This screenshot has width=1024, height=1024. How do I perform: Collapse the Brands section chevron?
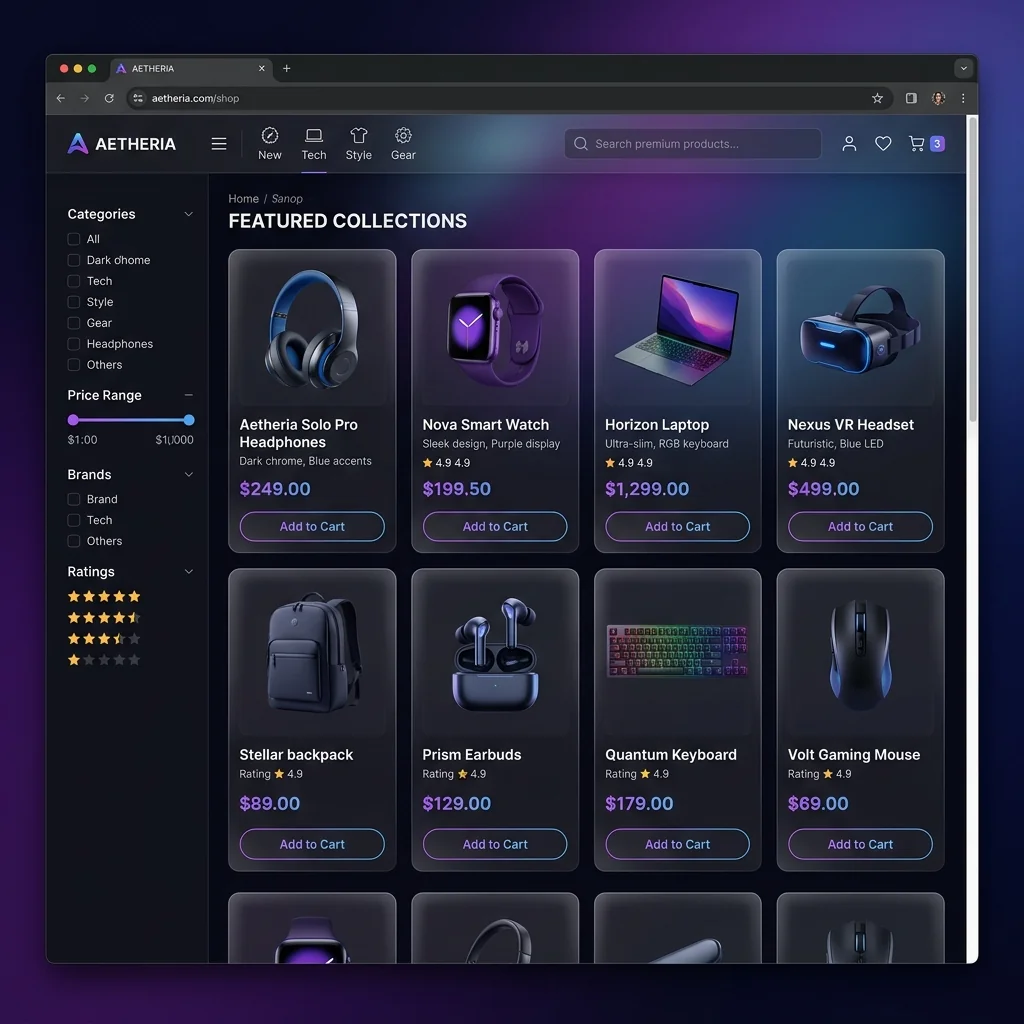(188, 474)
